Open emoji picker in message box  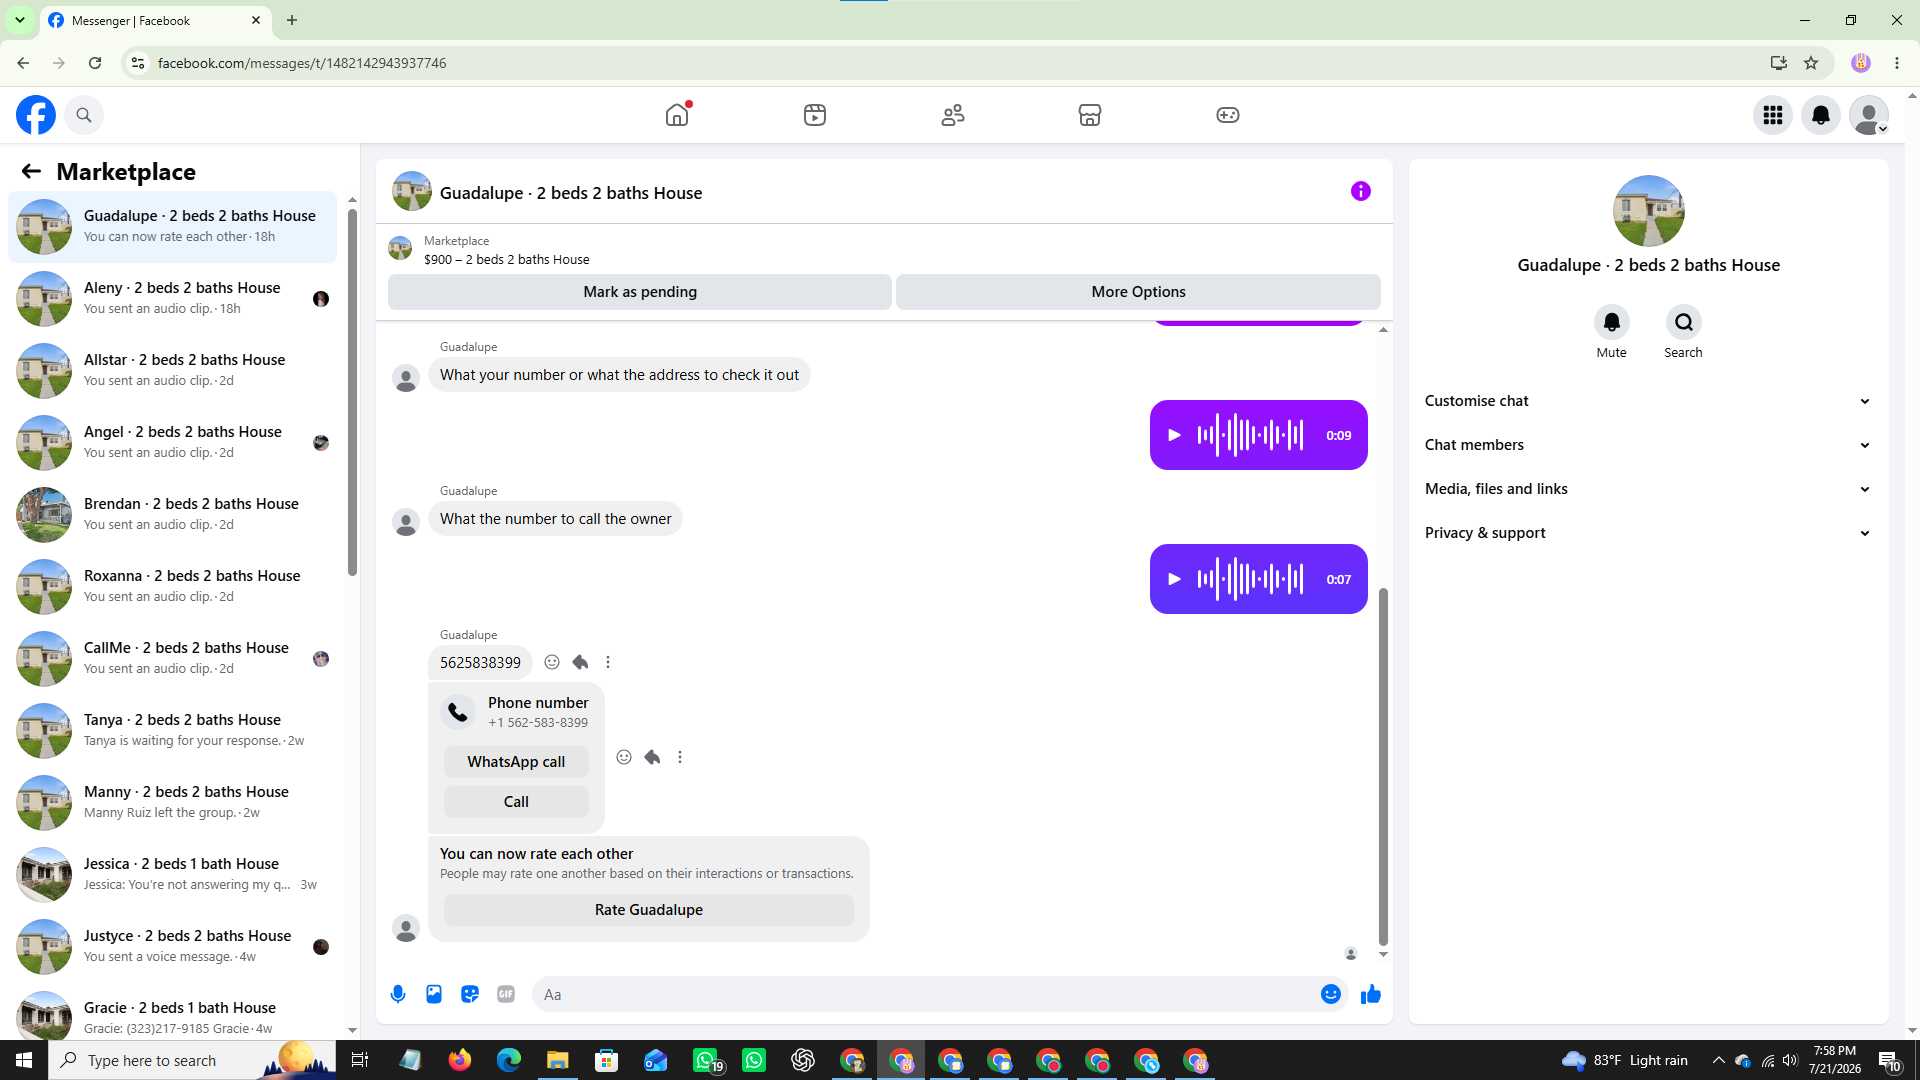(1331, 994)
